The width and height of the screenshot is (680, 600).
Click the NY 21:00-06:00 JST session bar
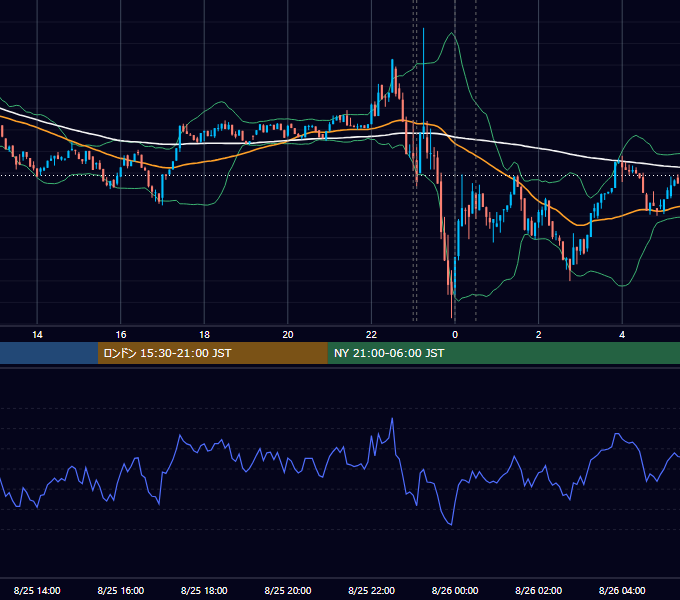click(503, 353)
